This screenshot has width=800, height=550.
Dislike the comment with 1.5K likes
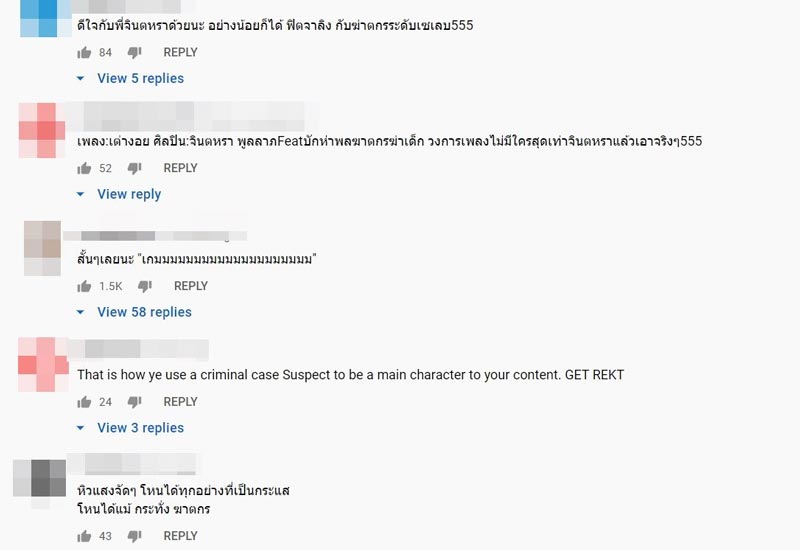(x=144, y=286)
